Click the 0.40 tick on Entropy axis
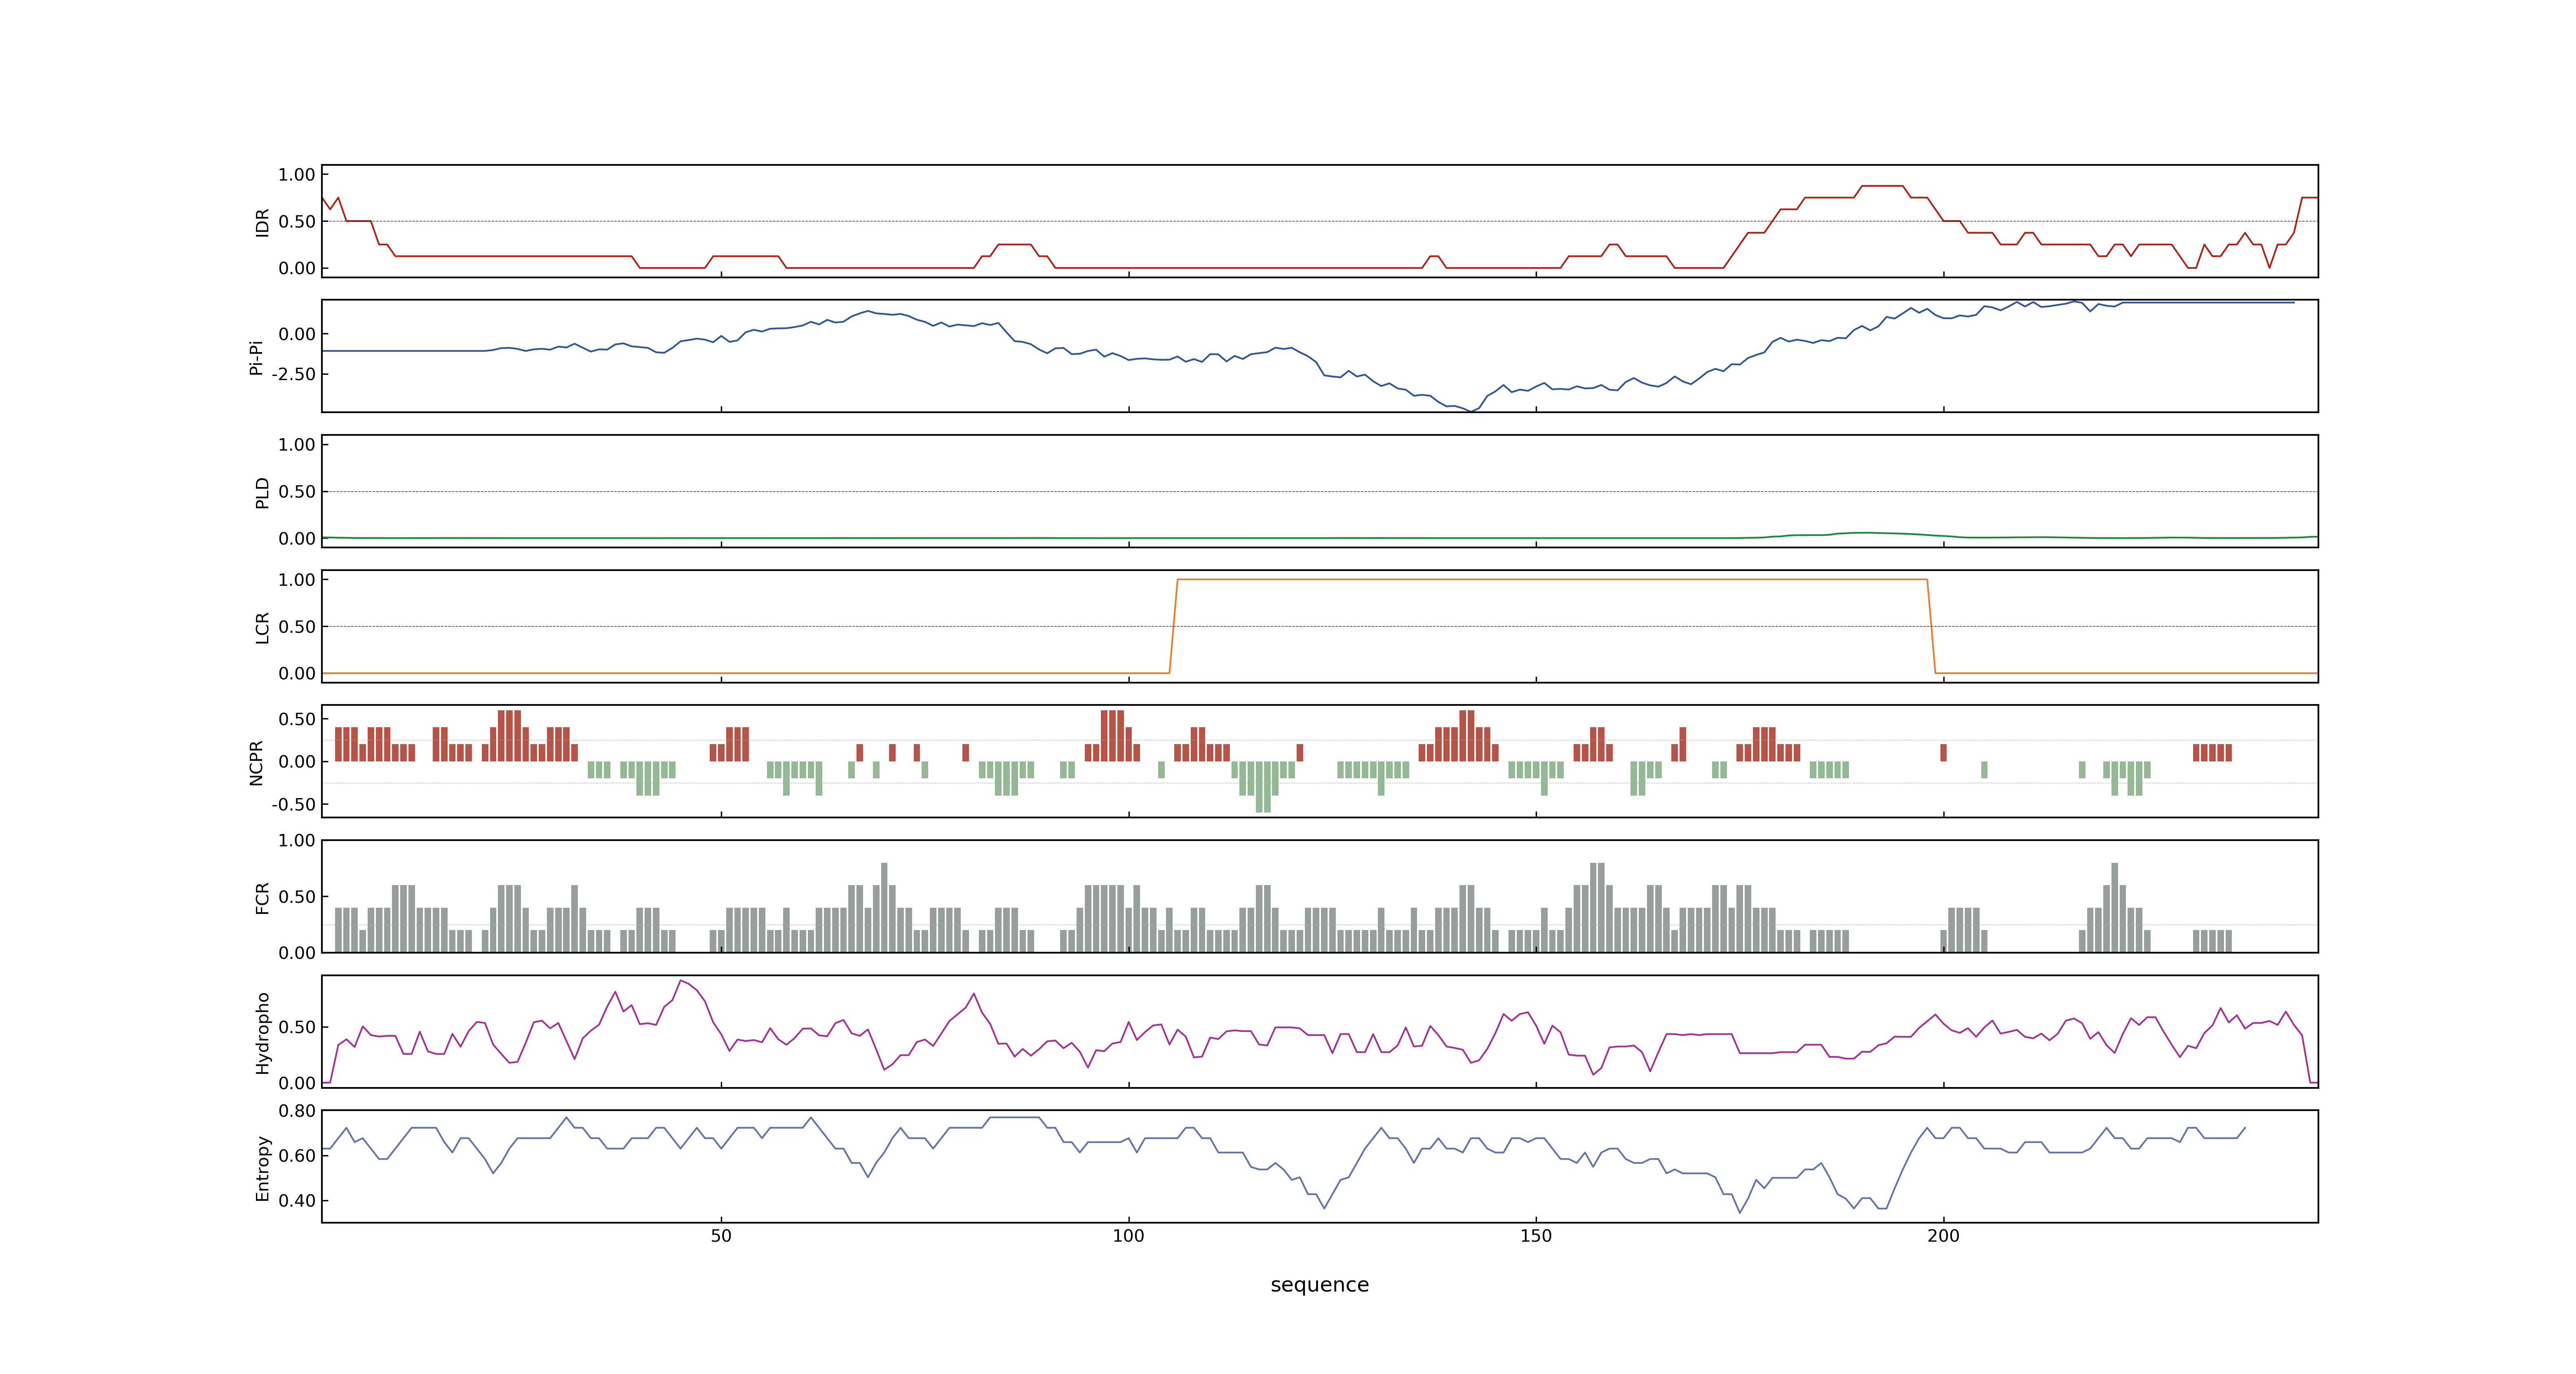The image size is (2576, 1374). (x=297, y=1200)
